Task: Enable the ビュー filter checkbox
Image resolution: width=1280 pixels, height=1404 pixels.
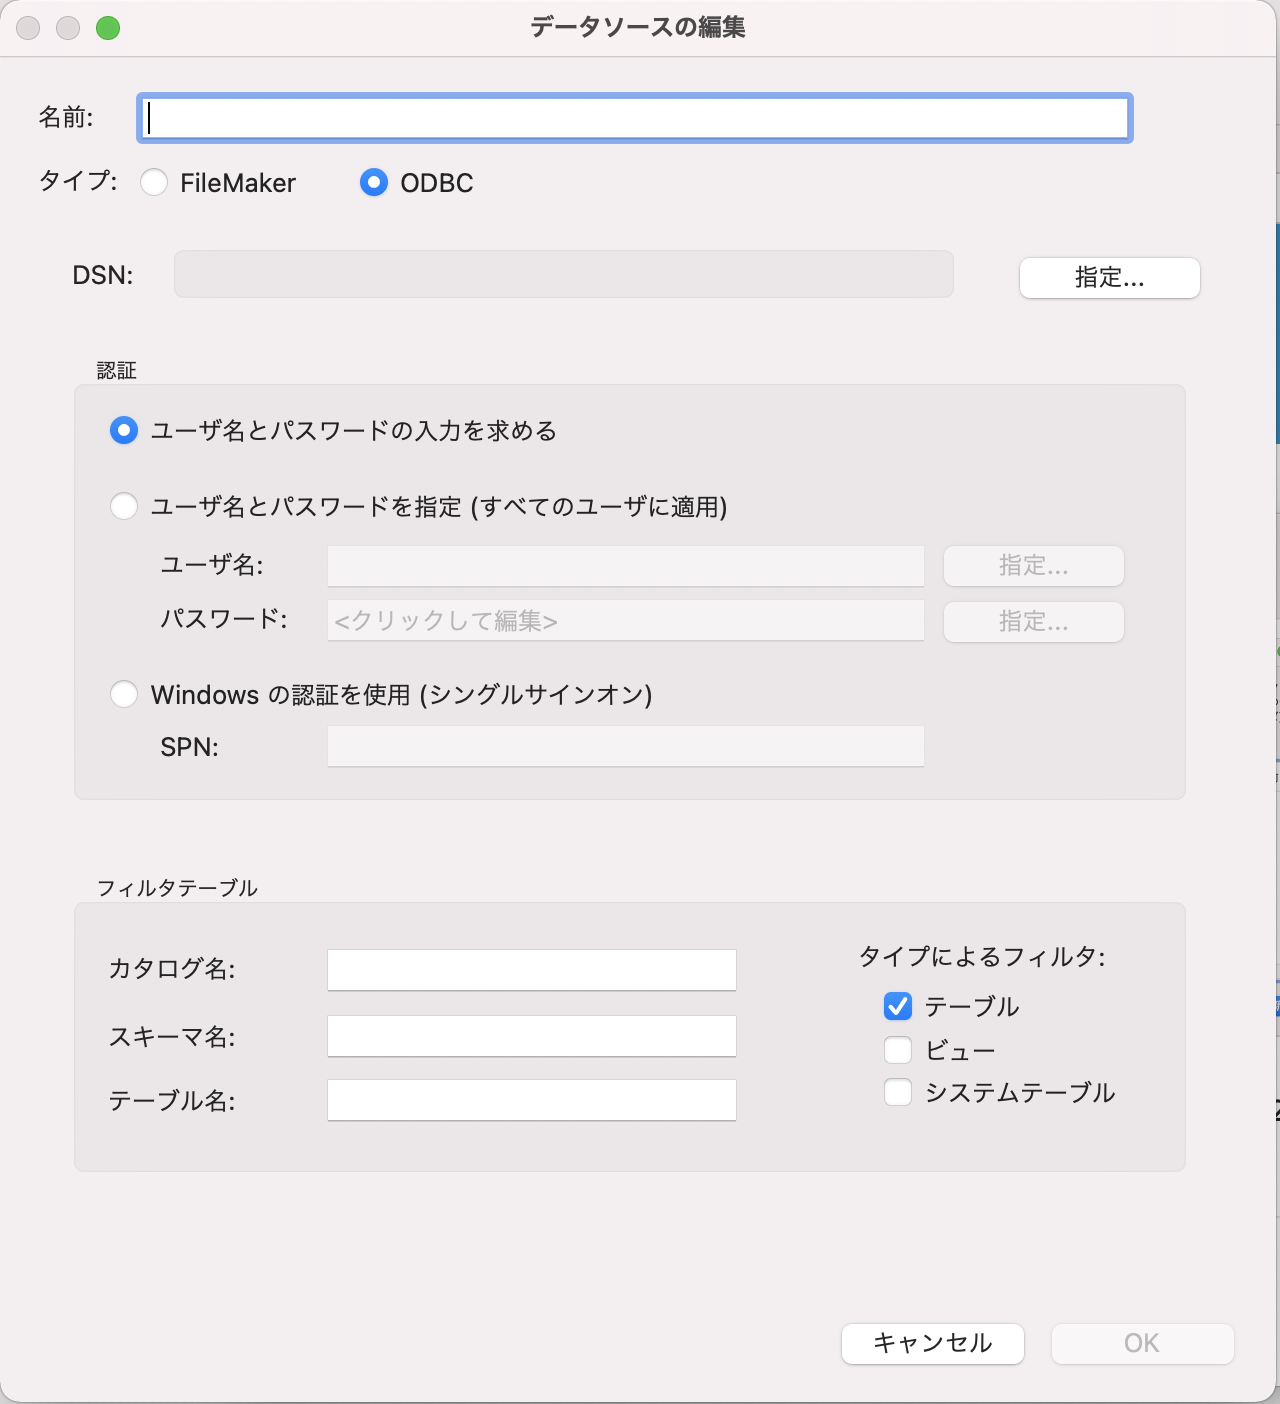Action: pos(898,1050)
